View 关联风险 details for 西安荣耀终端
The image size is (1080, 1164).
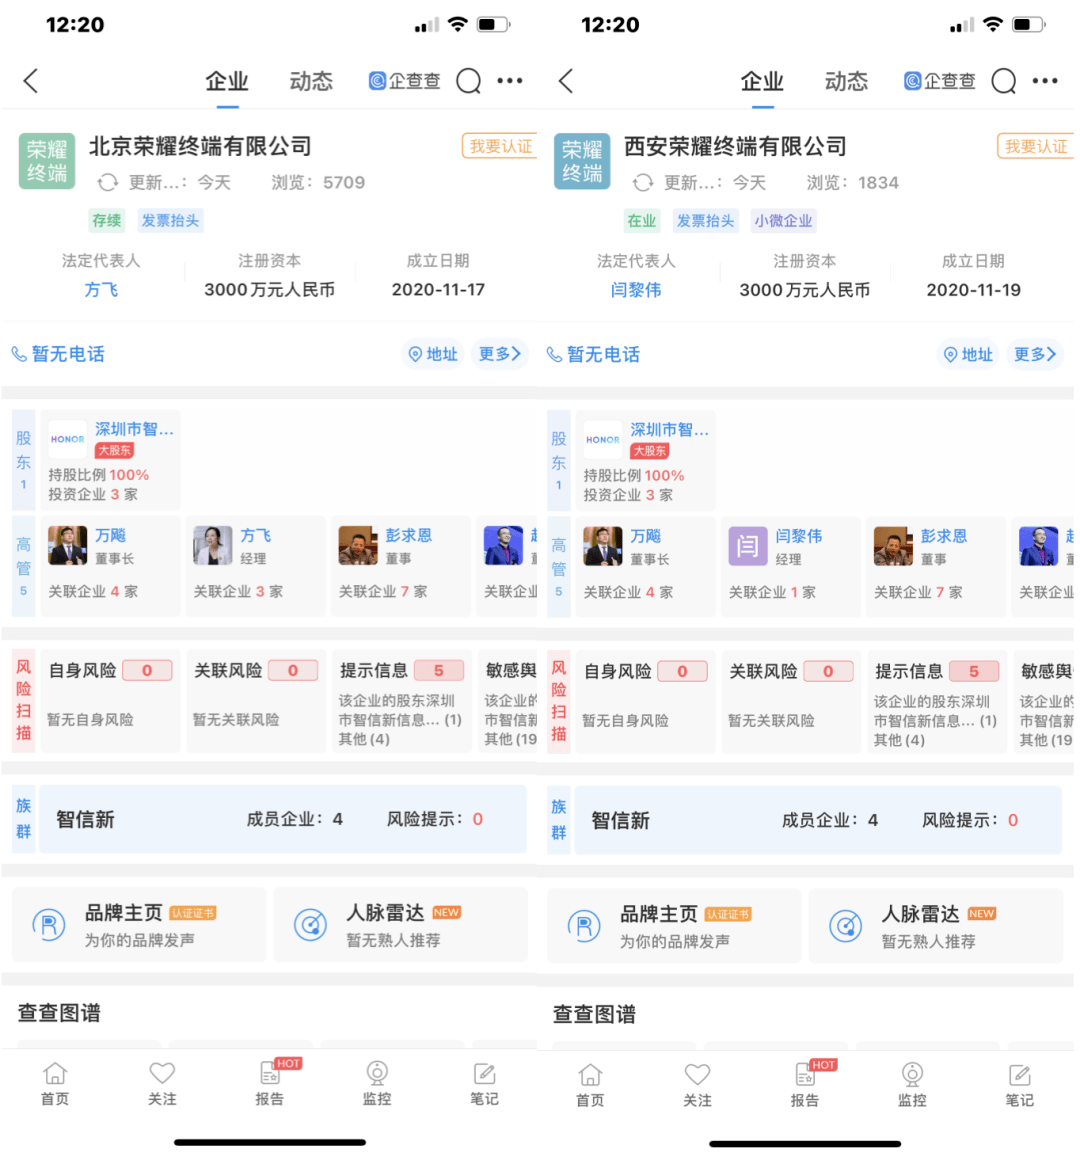(x=791, y=702)
